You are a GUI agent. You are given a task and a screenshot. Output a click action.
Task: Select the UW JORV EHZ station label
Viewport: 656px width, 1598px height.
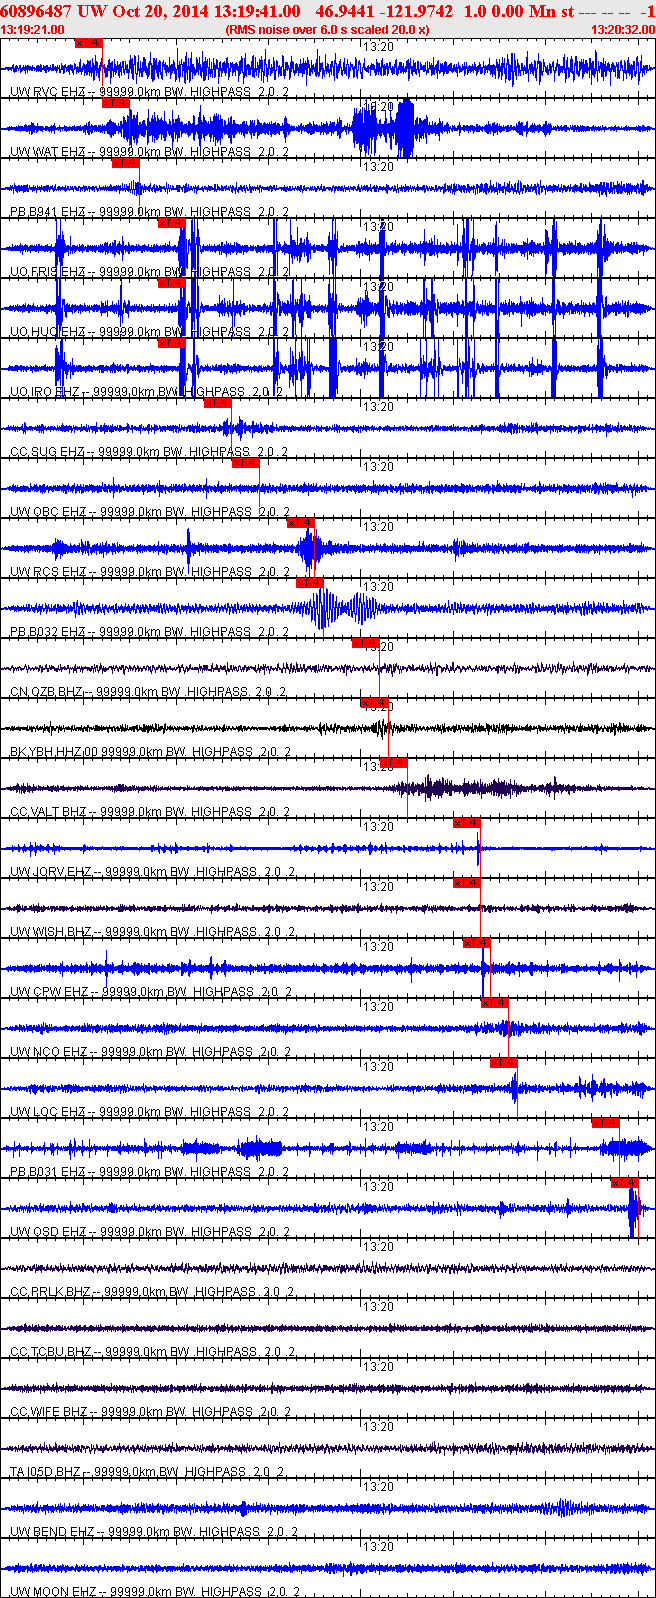click(x=153, y=872)
